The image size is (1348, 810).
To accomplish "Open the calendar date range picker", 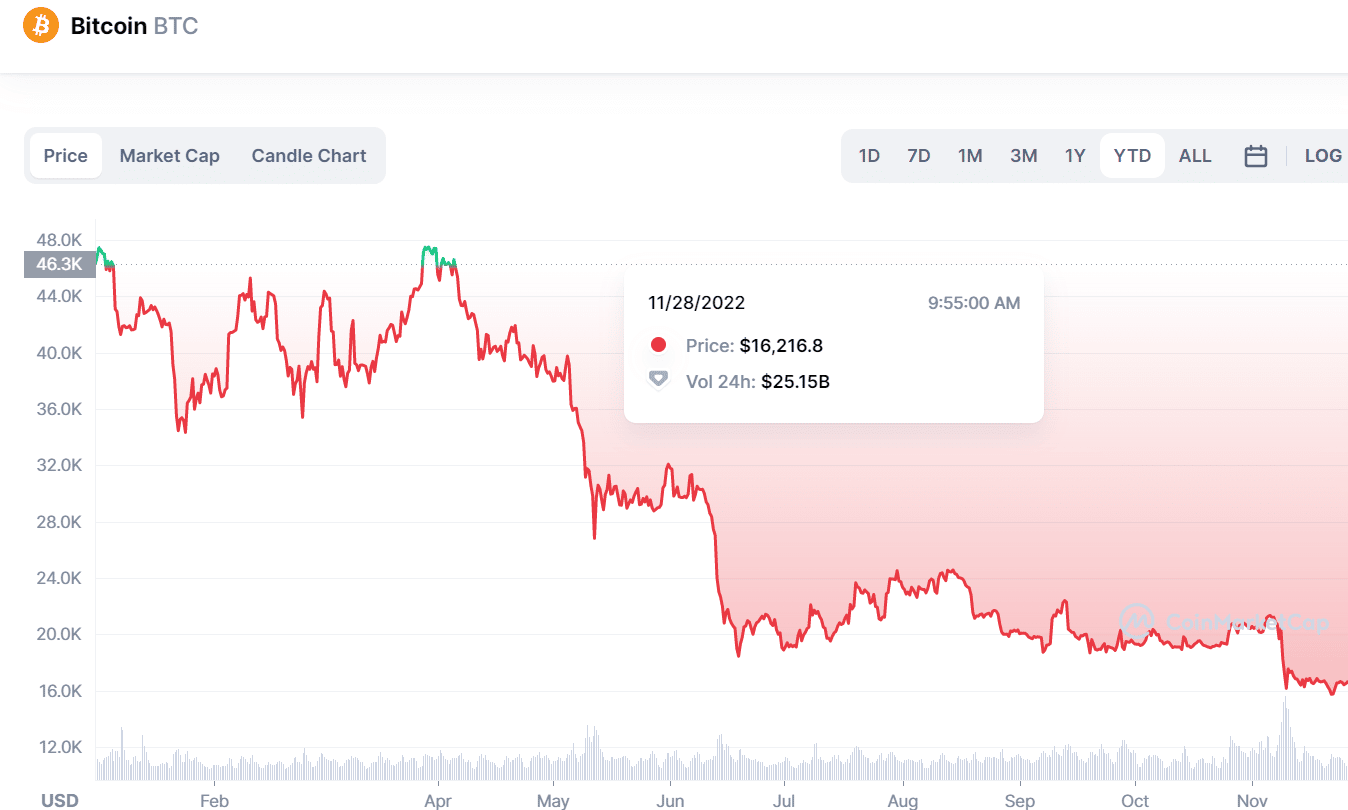I will [x=1256, y=156].
